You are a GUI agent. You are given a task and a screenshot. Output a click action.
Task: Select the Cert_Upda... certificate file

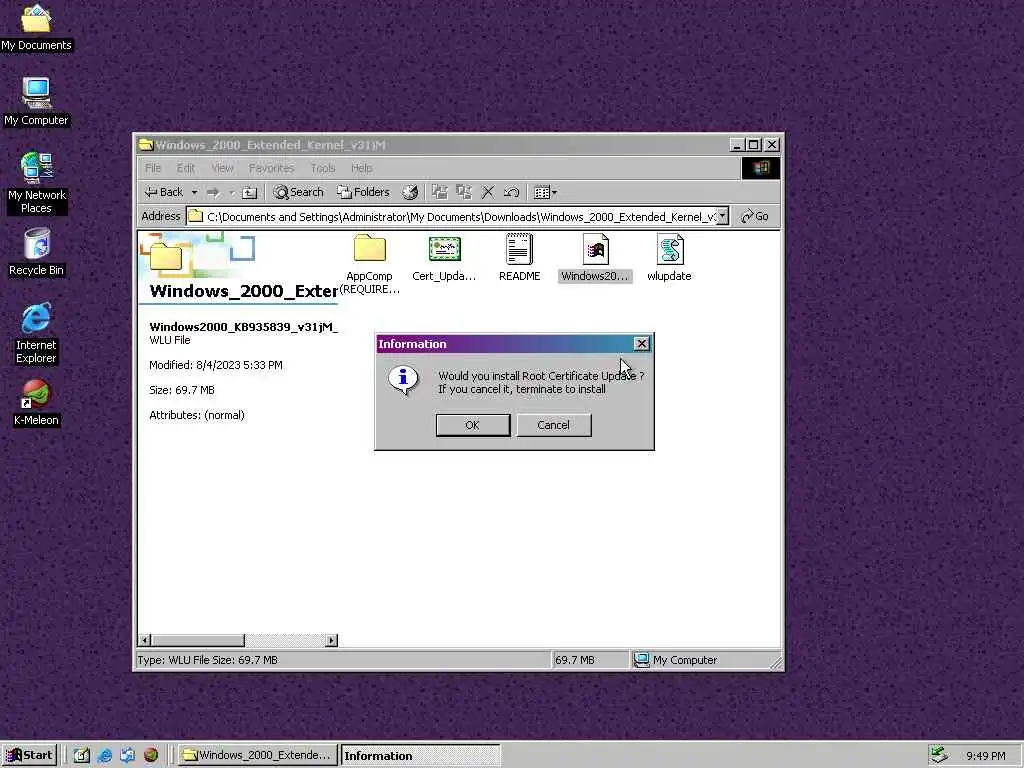444,259
